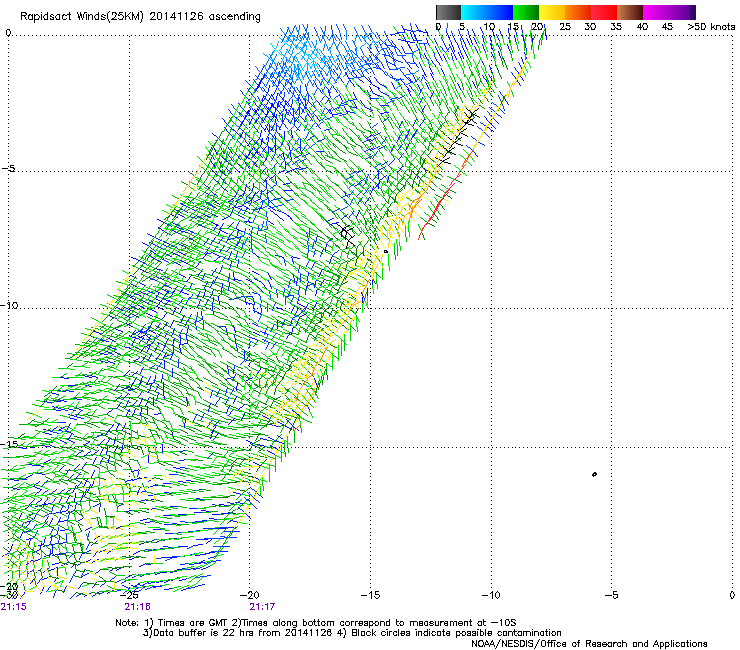Image resolution: width=740 pixels, height=650 pixels.
Task: Click the longitude label "-20" on the bottom axis
Action: (250, 595)
